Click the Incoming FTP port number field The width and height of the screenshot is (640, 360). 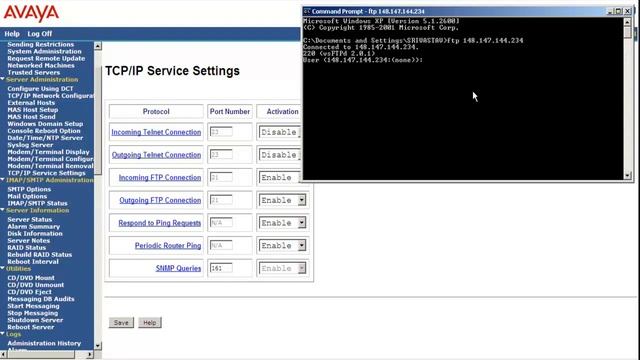[221, 177]
